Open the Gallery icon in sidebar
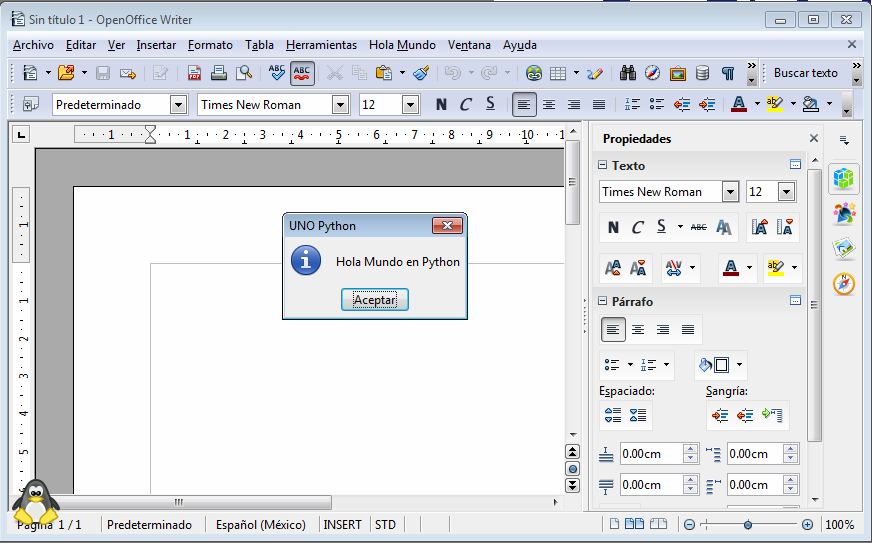This screenshot has height=543, width=872. tap(844, 248)
